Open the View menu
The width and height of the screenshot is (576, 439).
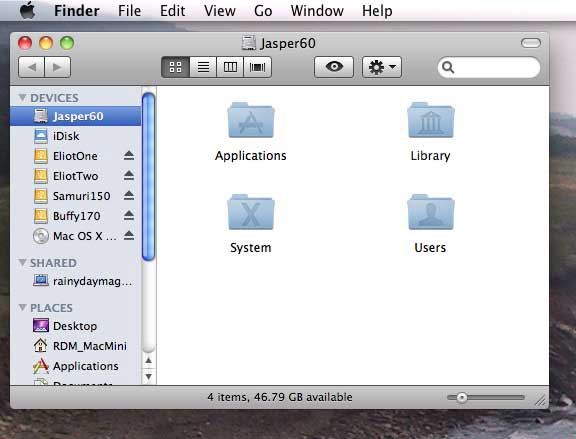220,11
